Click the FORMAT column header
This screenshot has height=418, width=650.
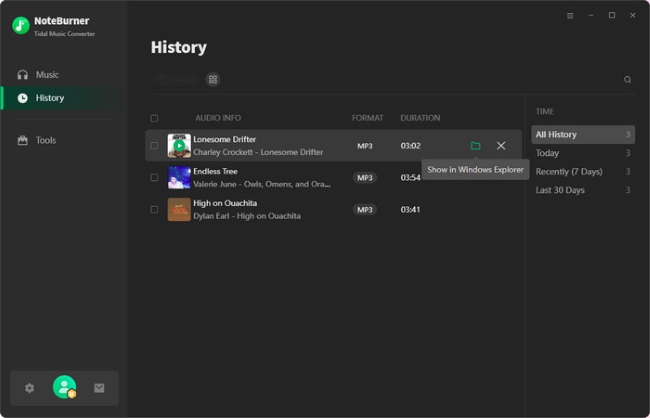(367, 118)
